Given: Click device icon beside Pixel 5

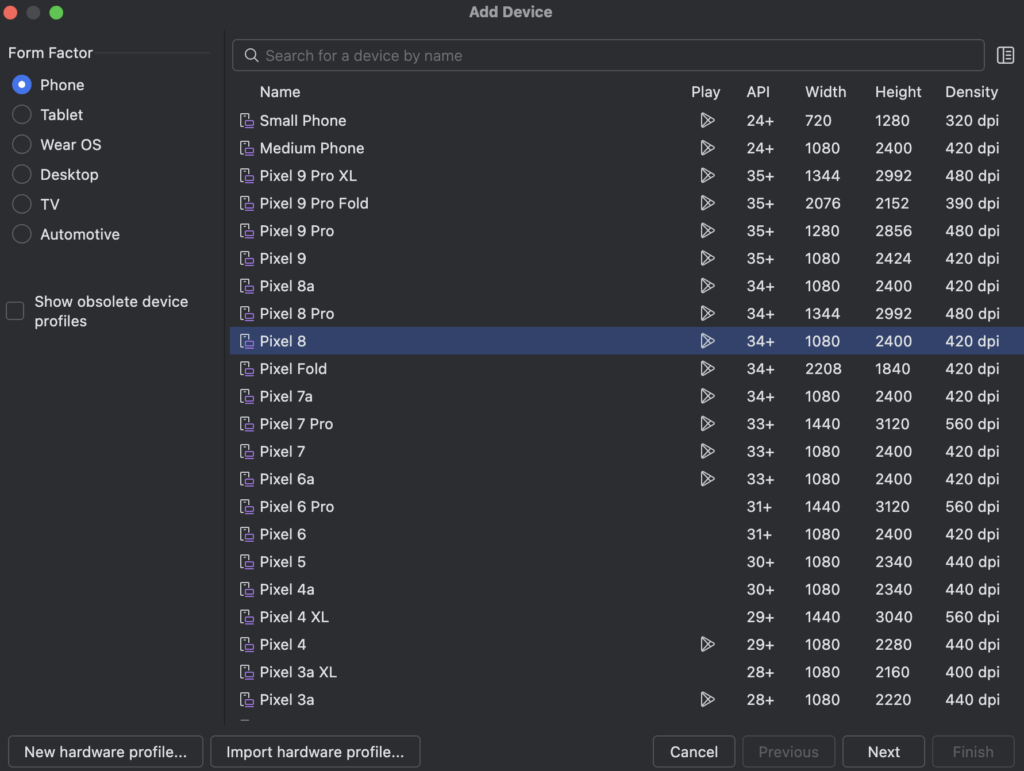Looking at the screenshot, I should 247,562.
